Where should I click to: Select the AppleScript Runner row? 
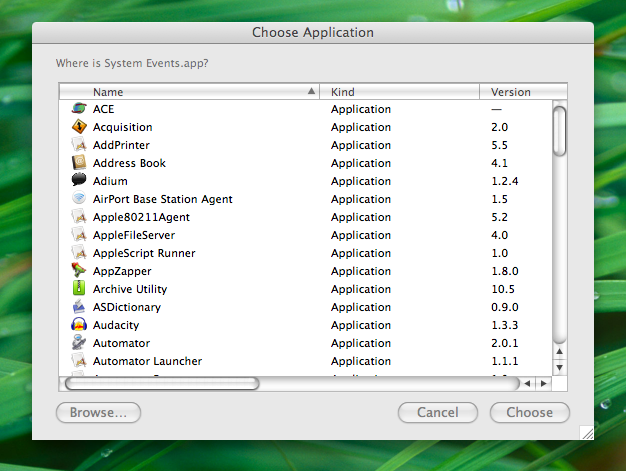tap(144, 253)
